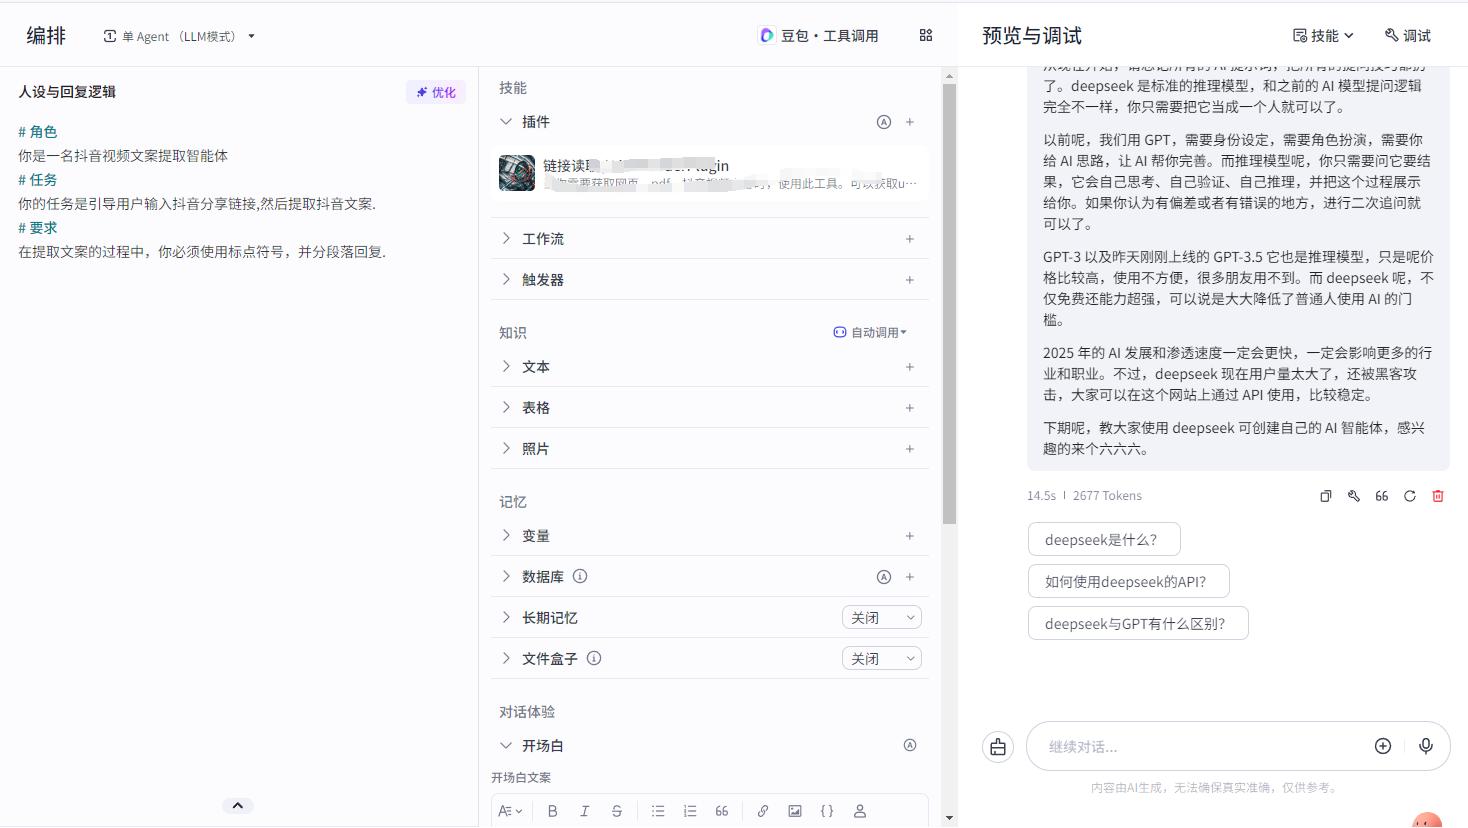Select suggestion deepseek是什么?
Image resolution: width=1468 pixels, height=828 pixels.
coord(1104,540)
